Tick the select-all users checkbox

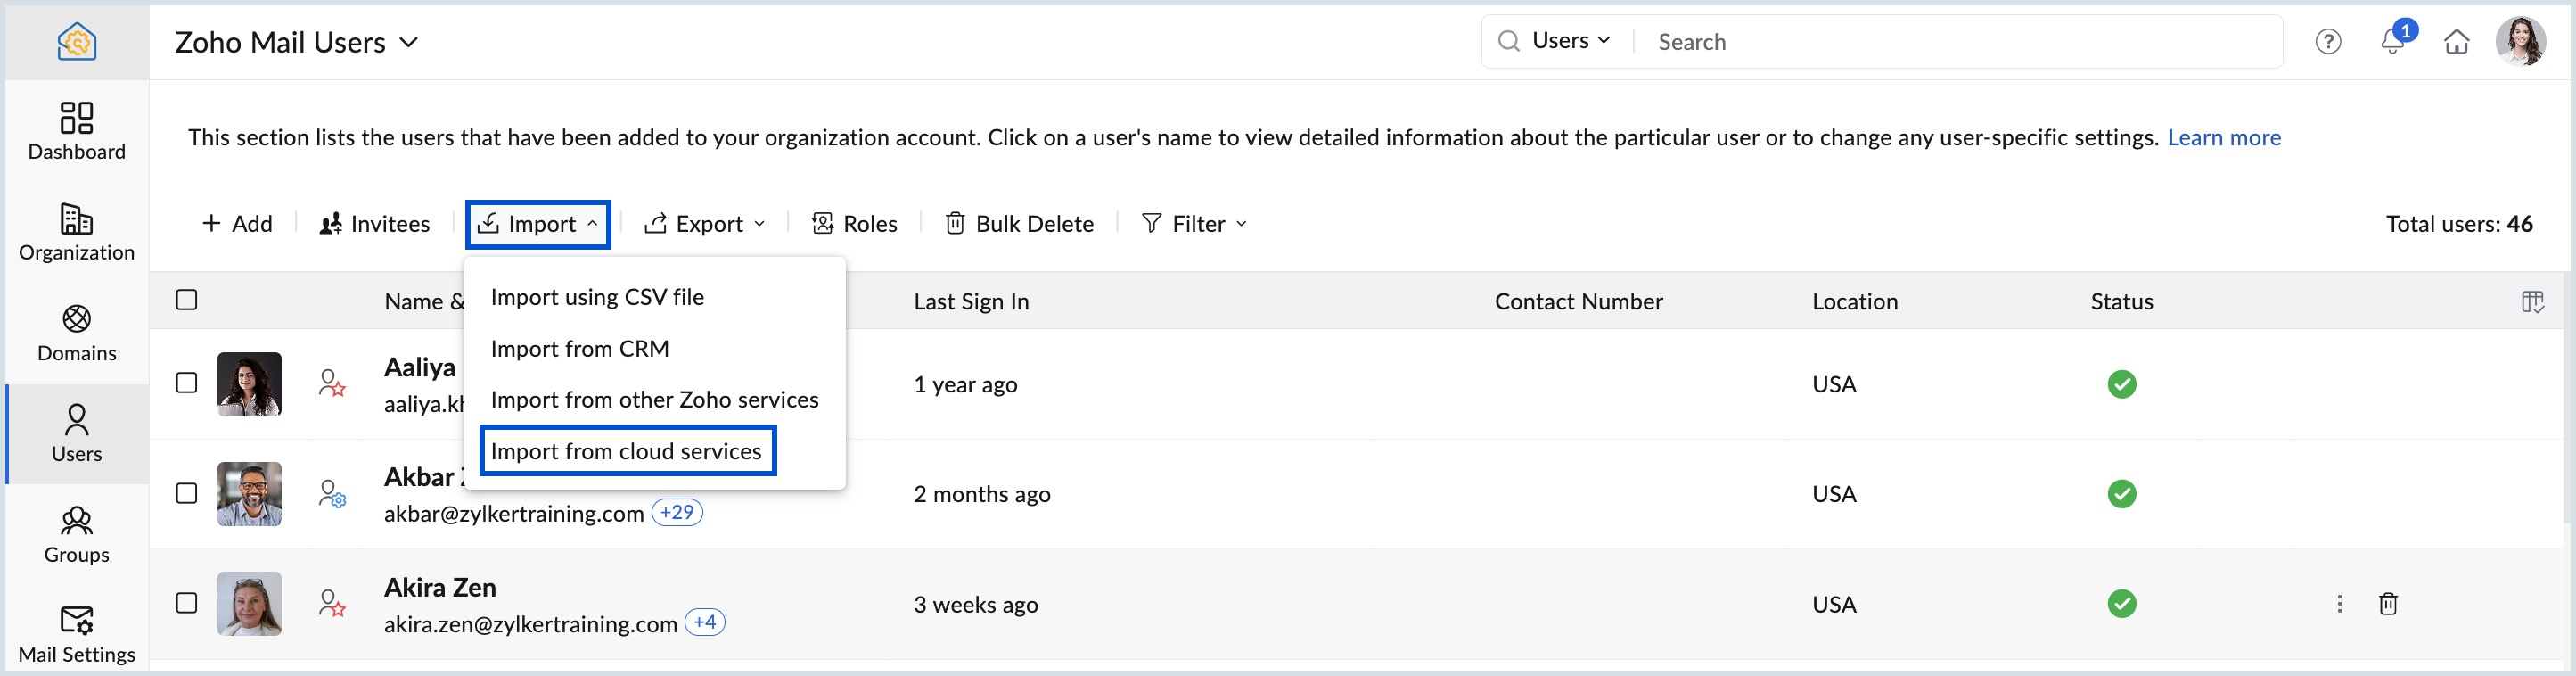[x=186, y=299]
